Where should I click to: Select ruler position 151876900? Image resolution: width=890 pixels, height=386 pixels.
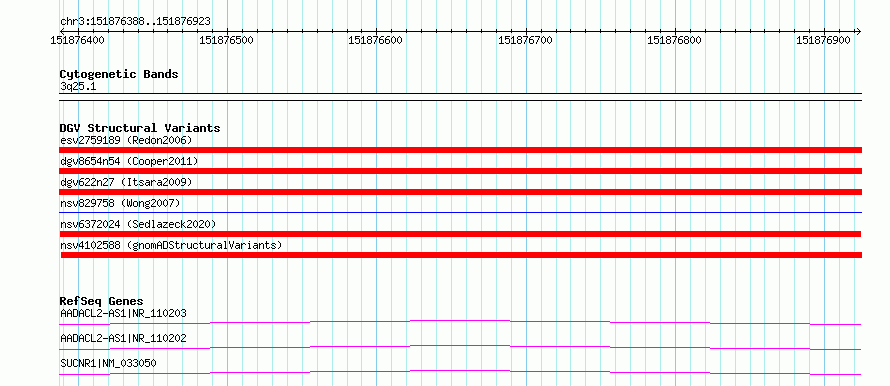pos(824,40)
